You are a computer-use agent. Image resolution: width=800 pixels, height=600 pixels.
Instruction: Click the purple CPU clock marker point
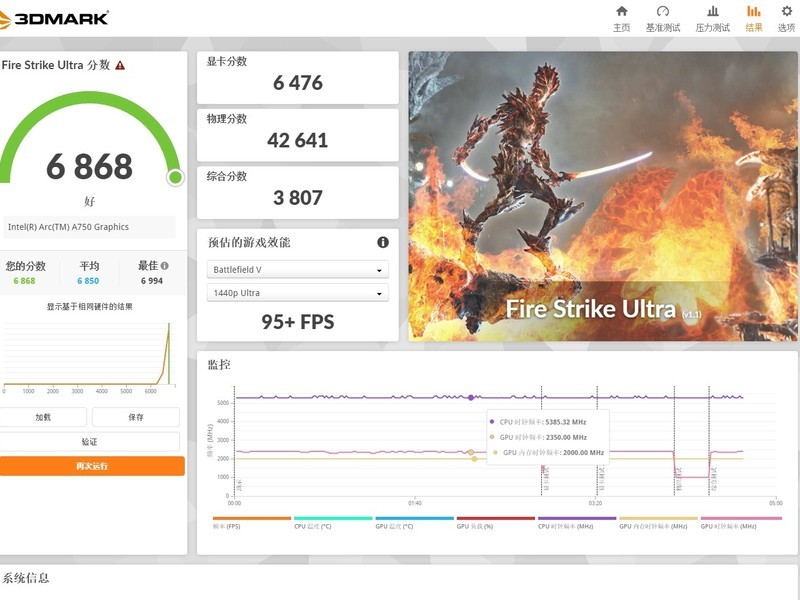(471, 397)
